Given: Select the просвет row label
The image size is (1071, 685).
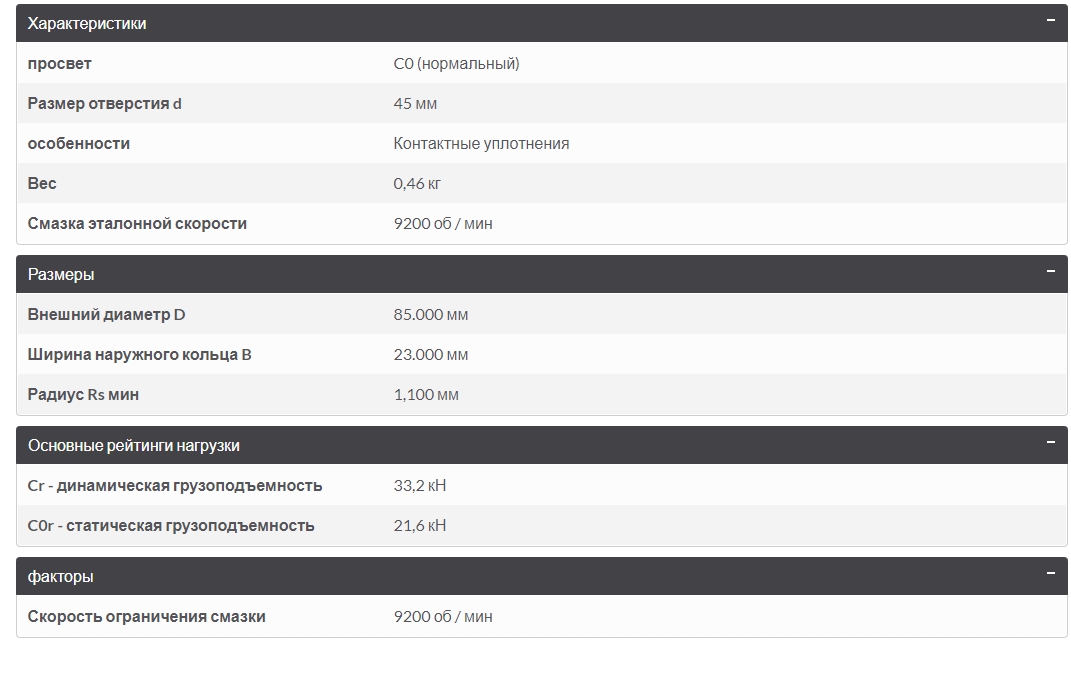Looking at the screenshot, I should (x=59, y=64).
